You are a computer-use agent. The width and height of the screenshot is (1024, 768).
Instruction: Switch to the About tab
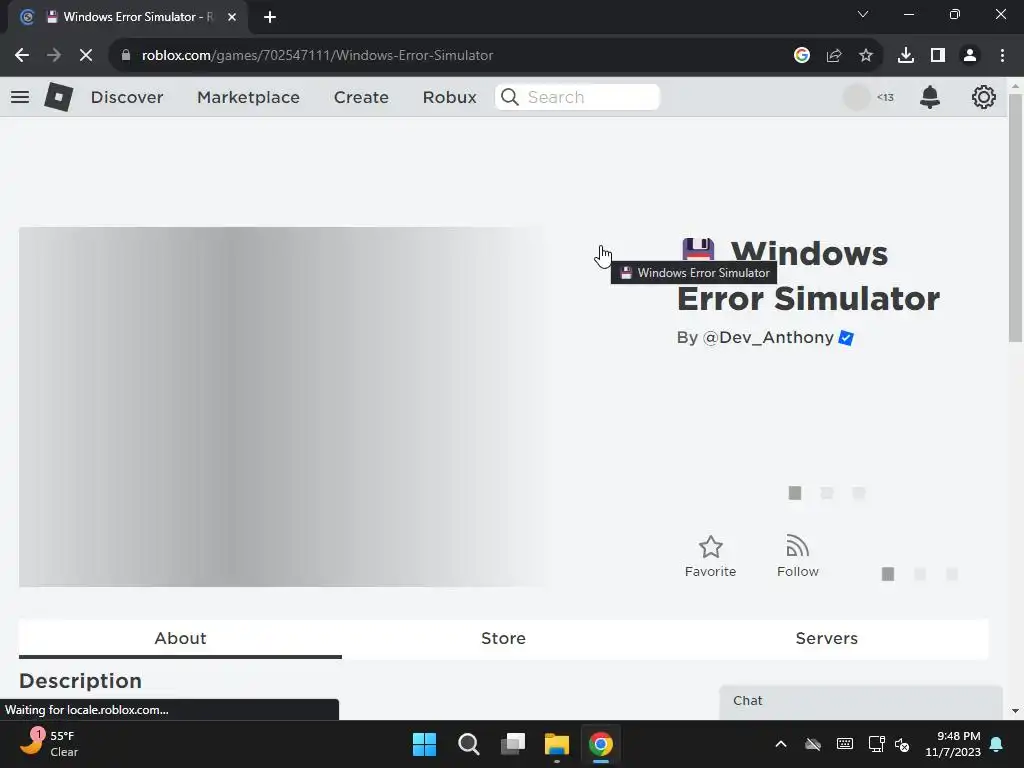click(180, 639)
